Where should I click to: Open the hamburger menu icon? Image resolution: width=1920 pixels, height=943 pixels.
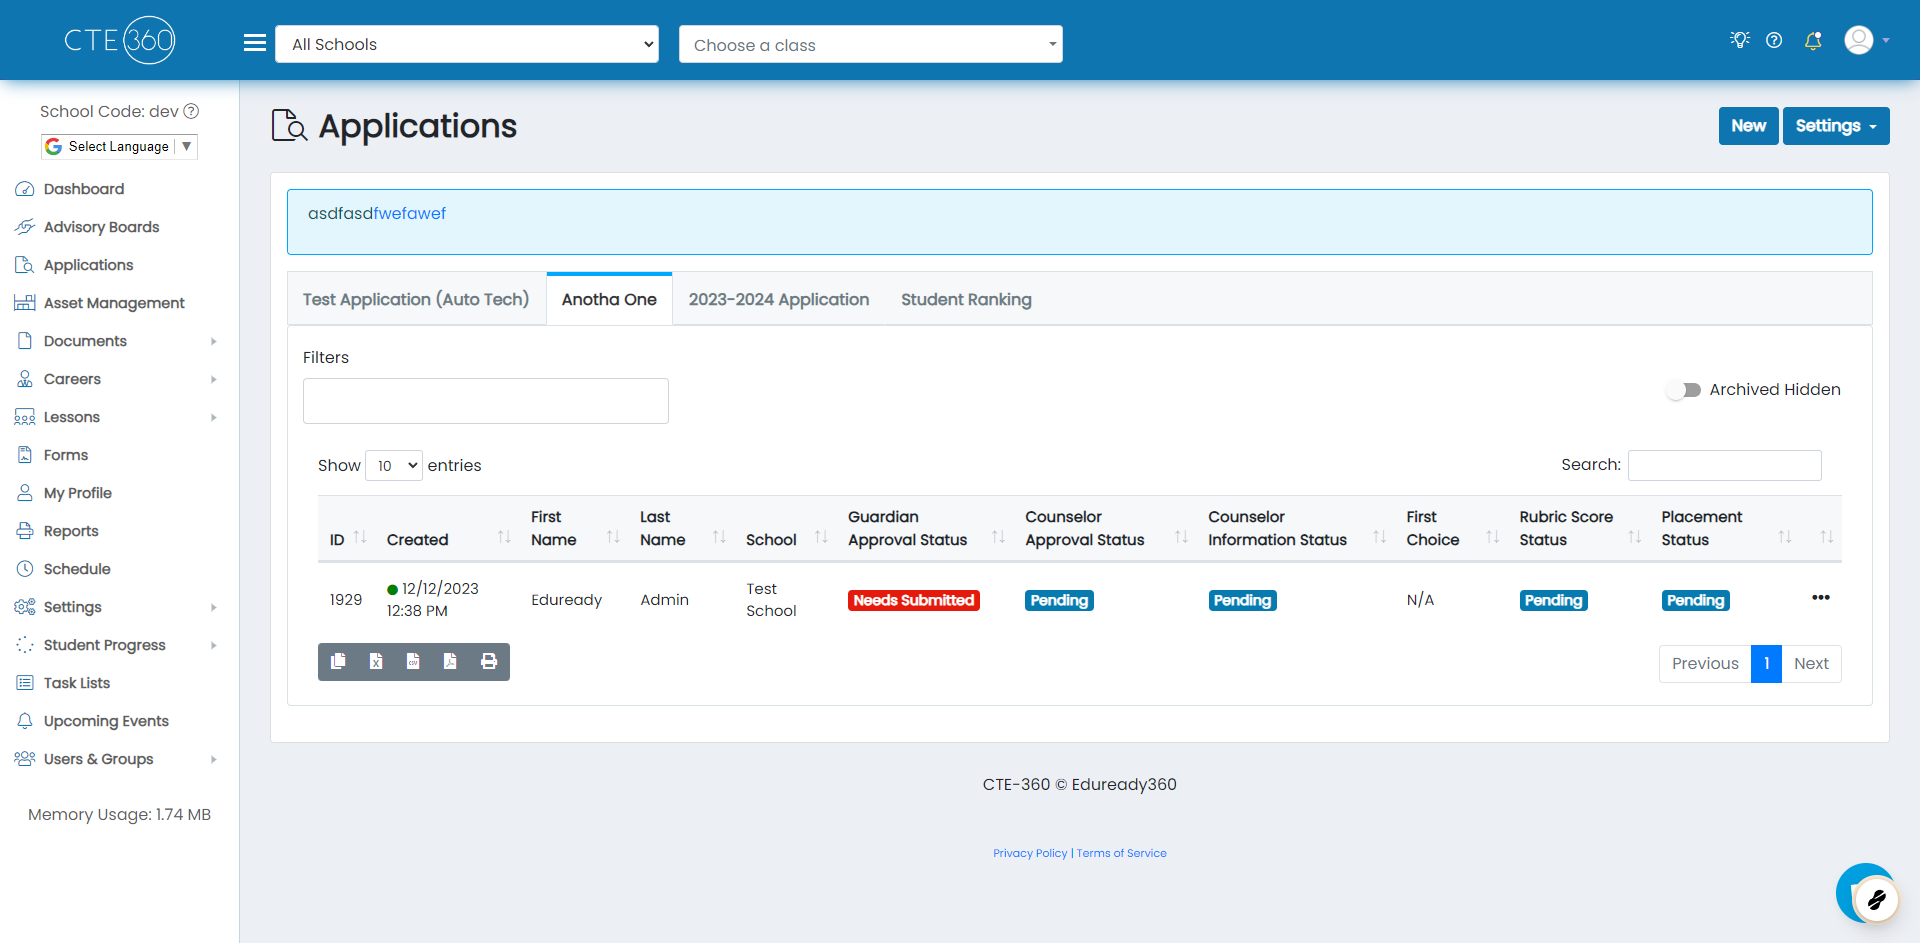pyautogui.click(x=255, y=43)
